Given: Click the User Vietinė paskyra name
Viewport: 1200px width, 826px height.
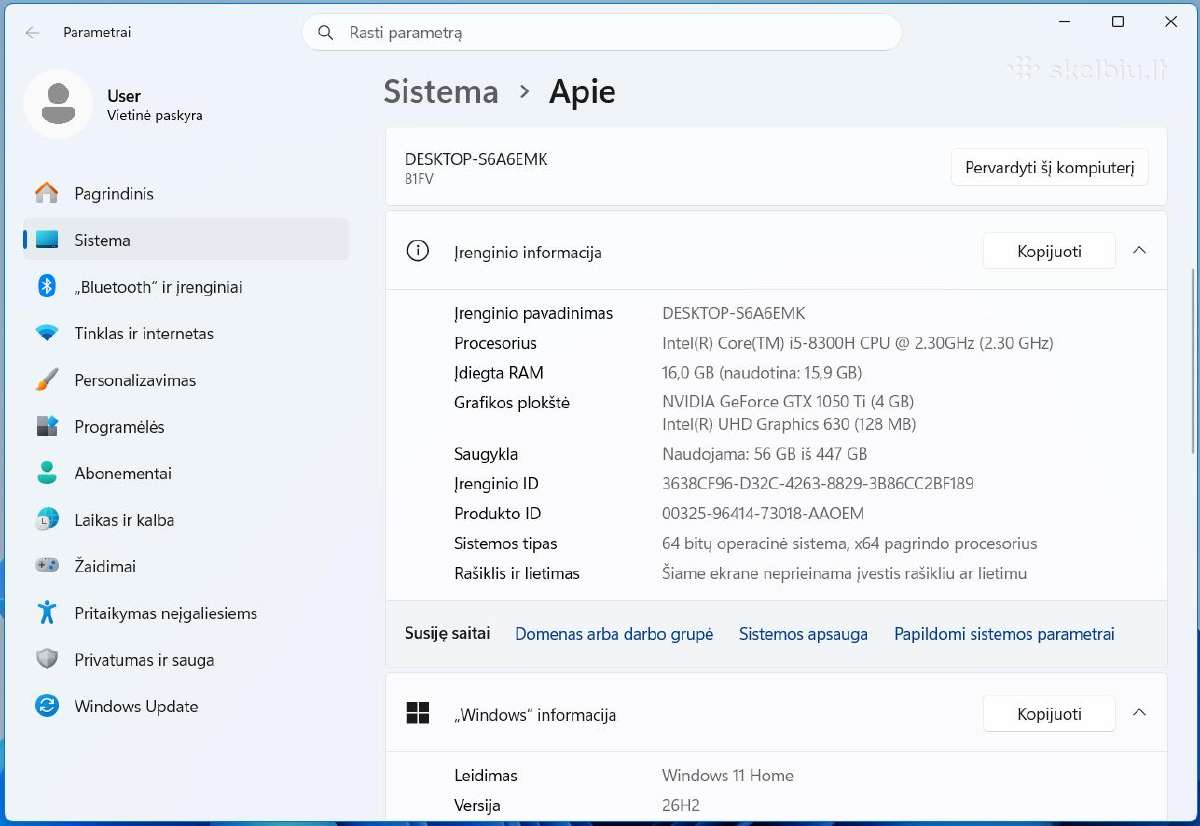Looking at the screenshot, I should [x=155, y=105].
